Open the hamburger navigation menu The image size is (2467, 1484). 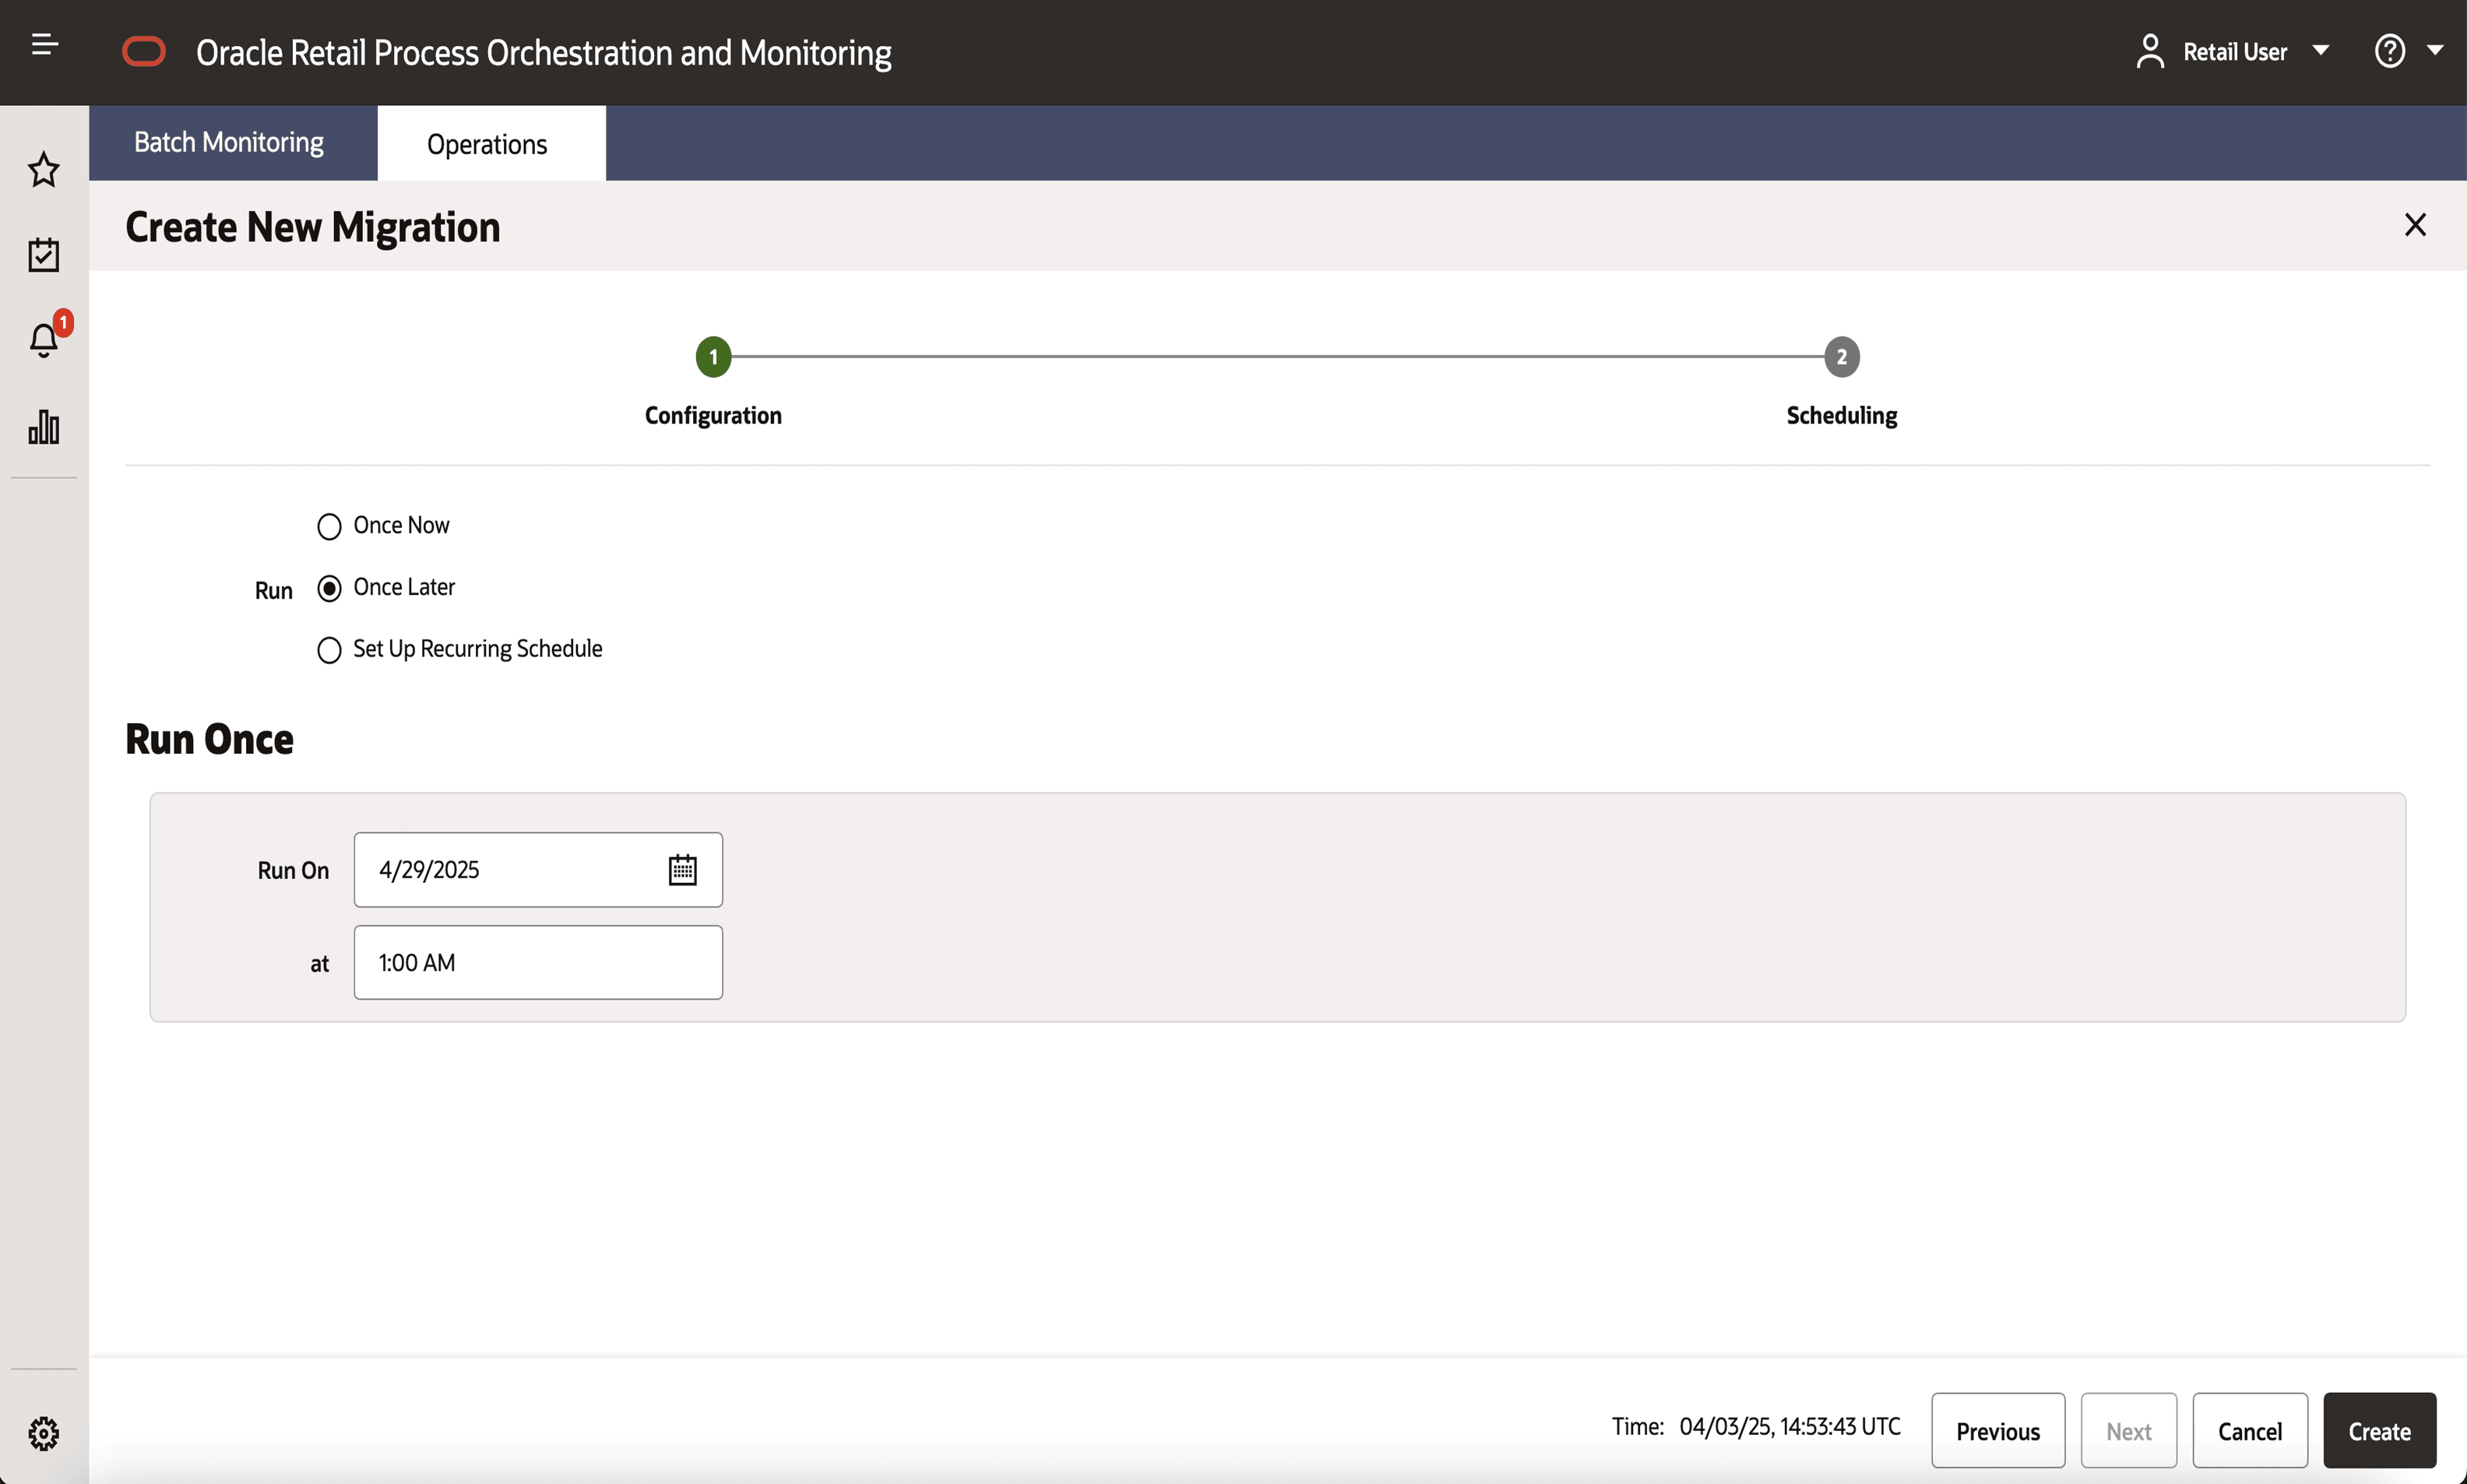point(45,44)
